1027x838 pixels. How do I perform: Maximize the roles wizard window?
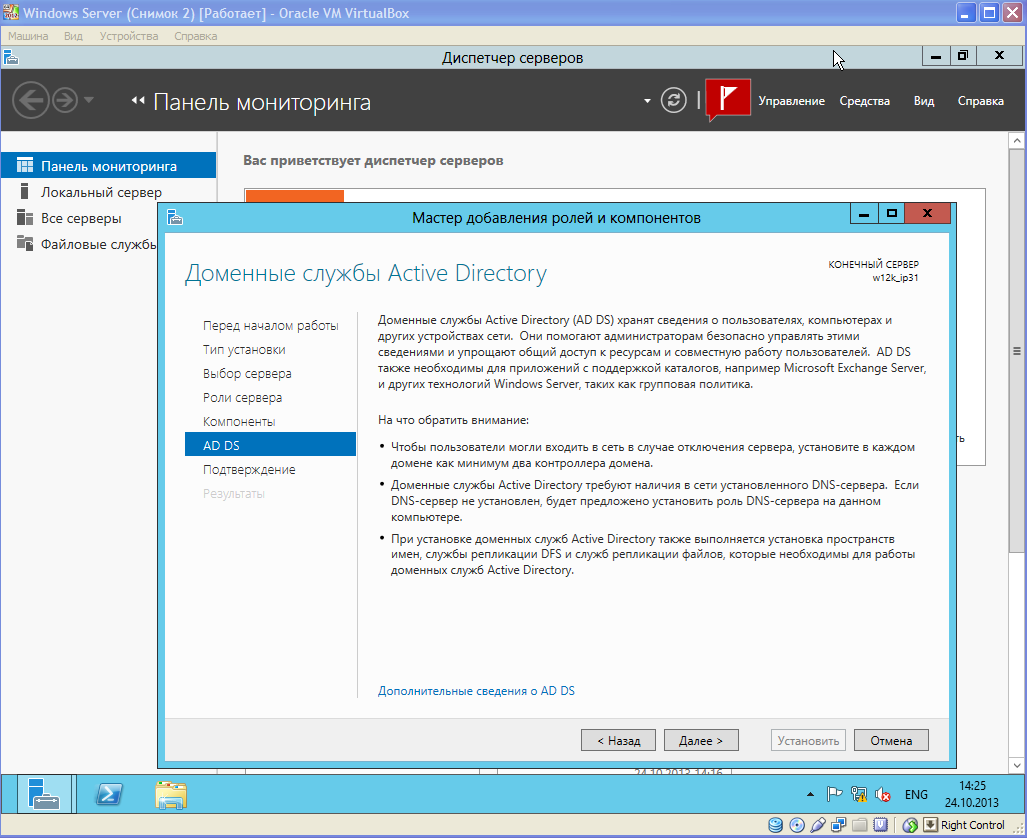tap(891, 213)
